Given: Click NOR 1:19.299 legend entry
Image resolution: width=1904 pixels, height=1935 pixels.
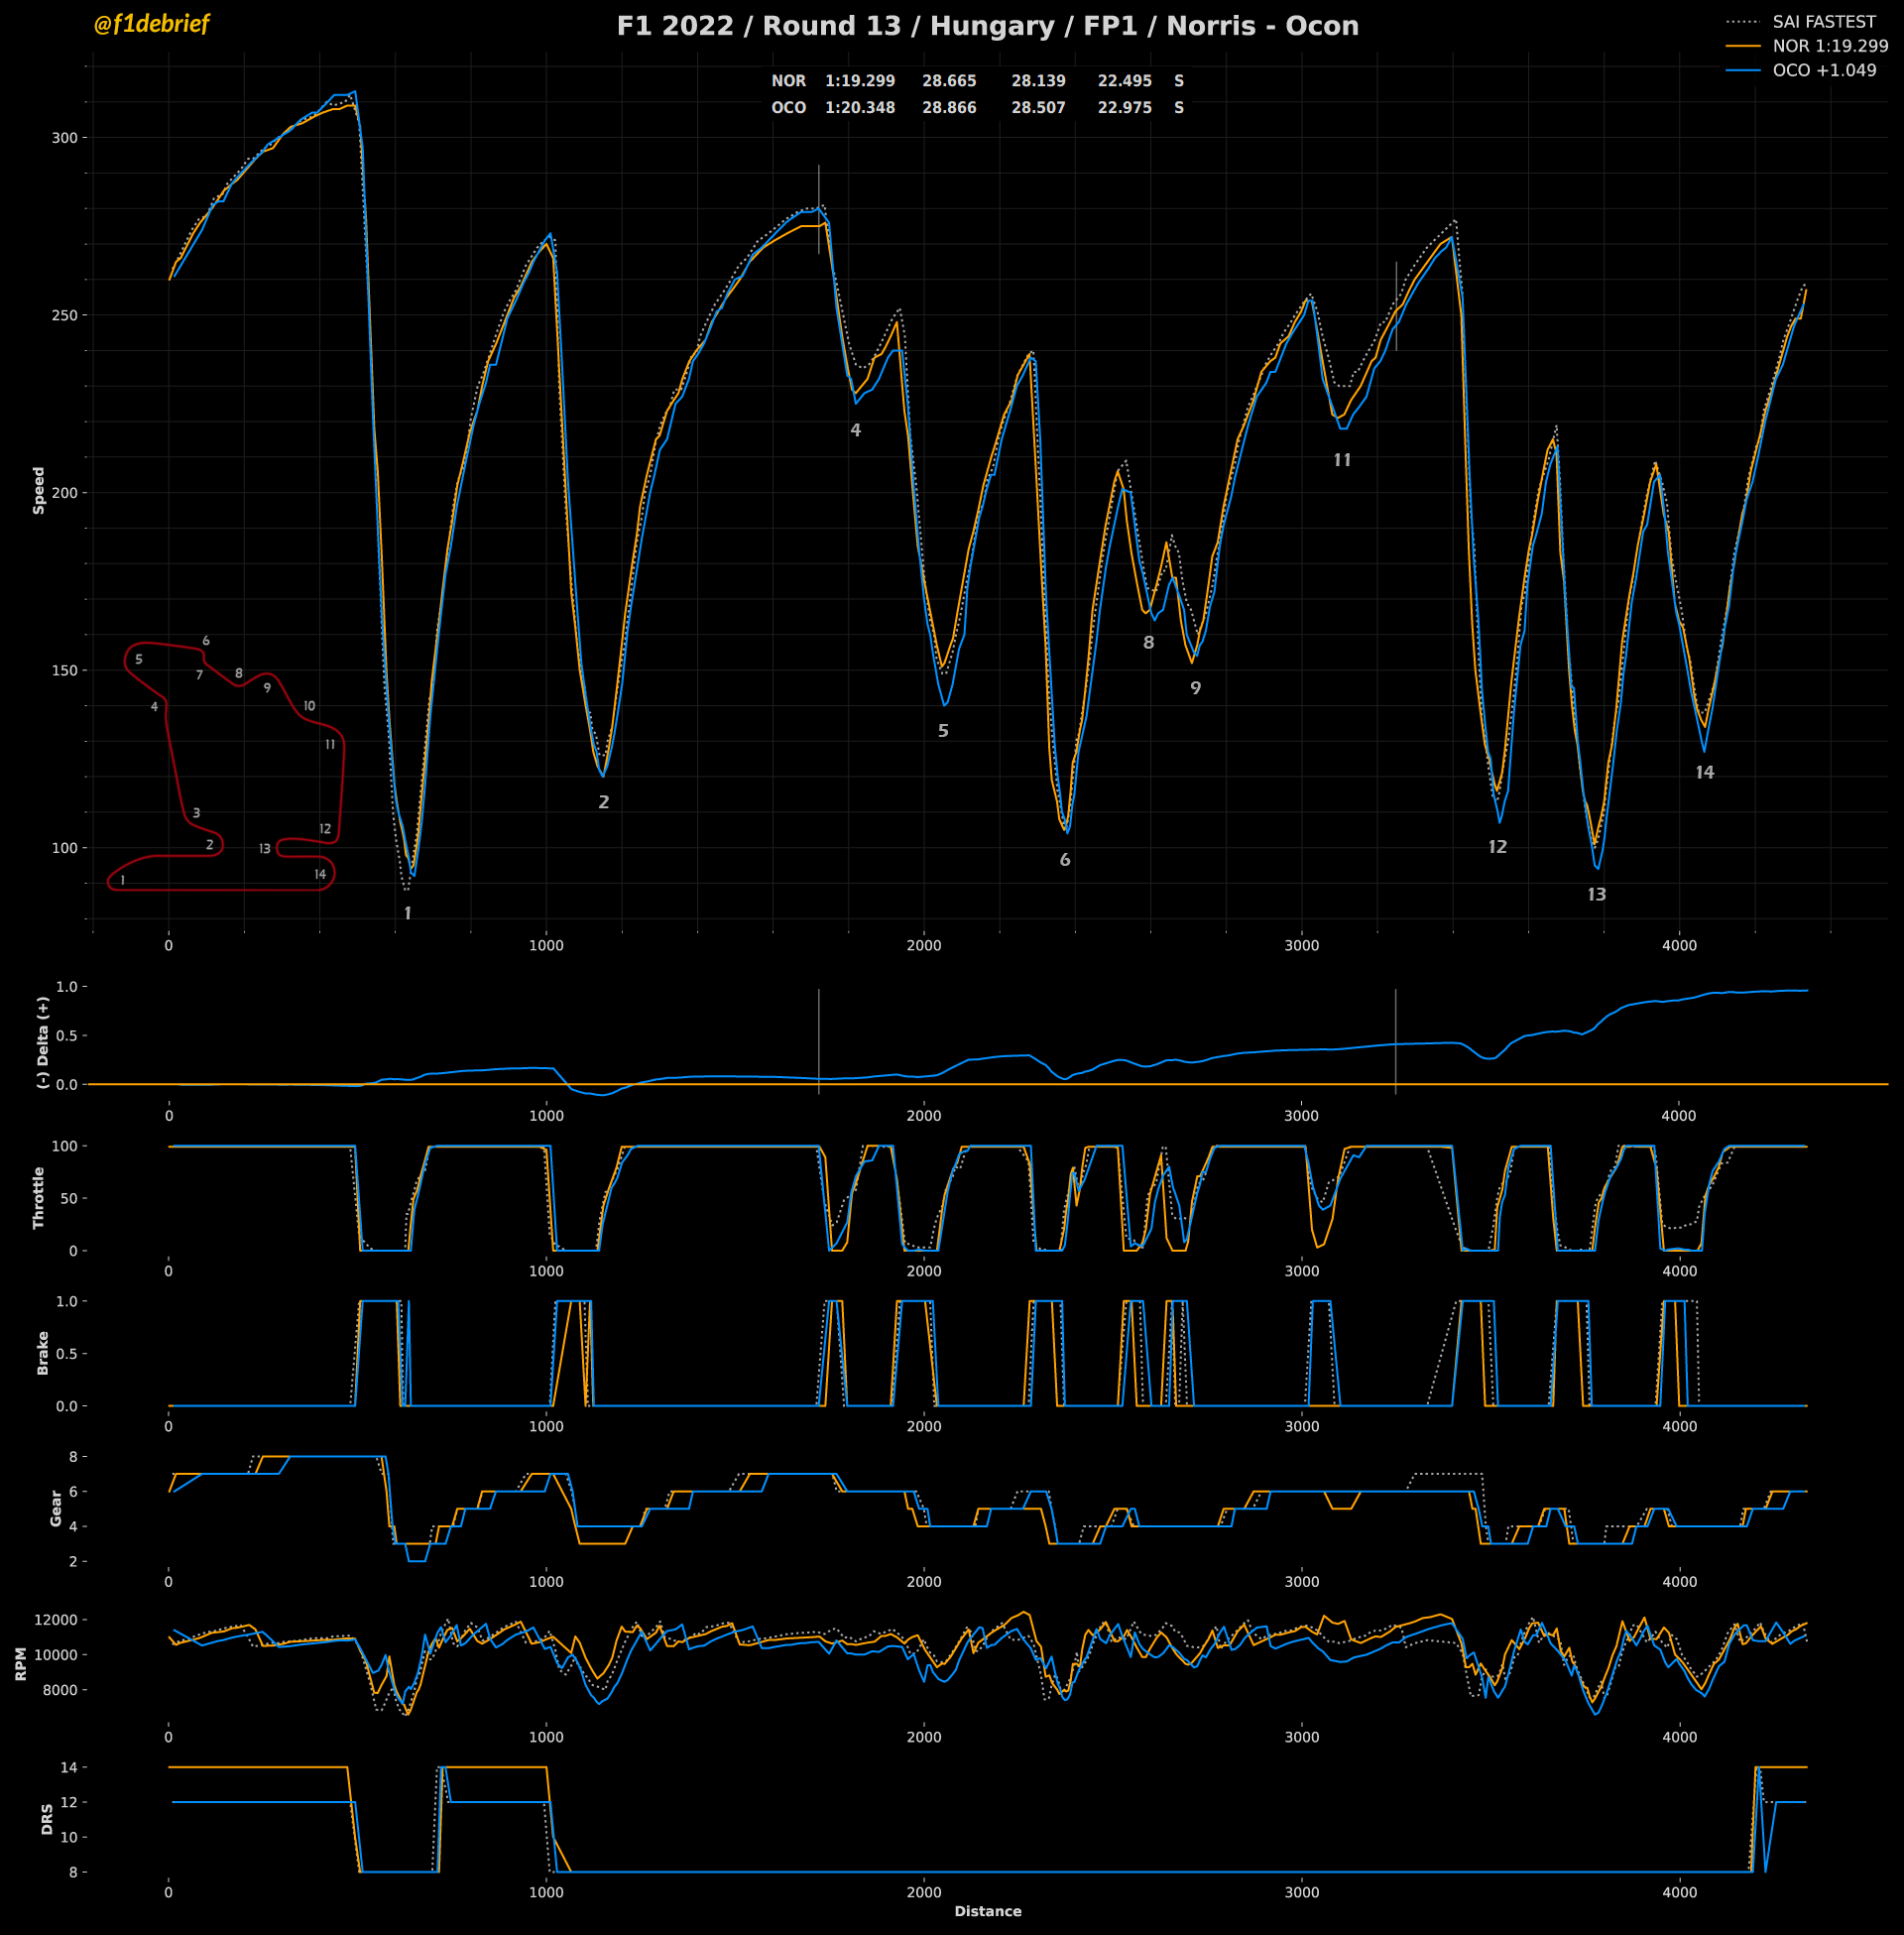Looking at the screenshot, I should [1829, 46].
